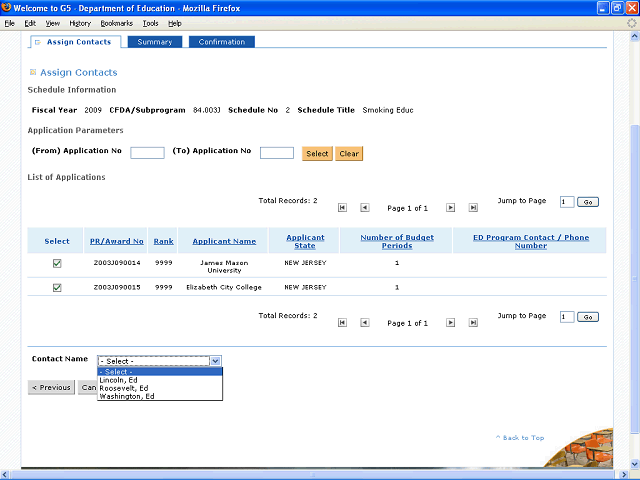Go to last page in bottom pager
The height and width of the screenshot is (480, 640).
point(473,323)
